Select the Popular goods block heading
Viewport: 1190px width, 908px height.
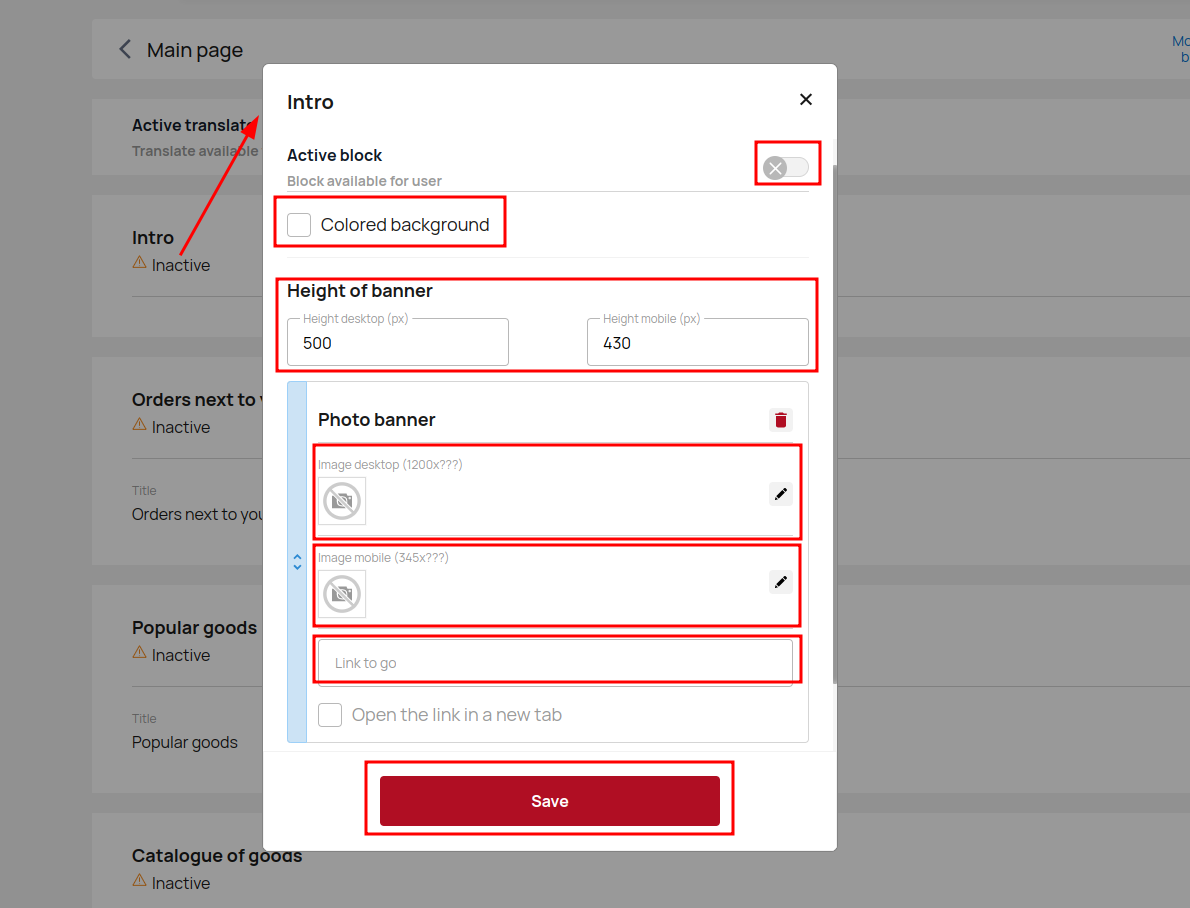coord(194,628)
